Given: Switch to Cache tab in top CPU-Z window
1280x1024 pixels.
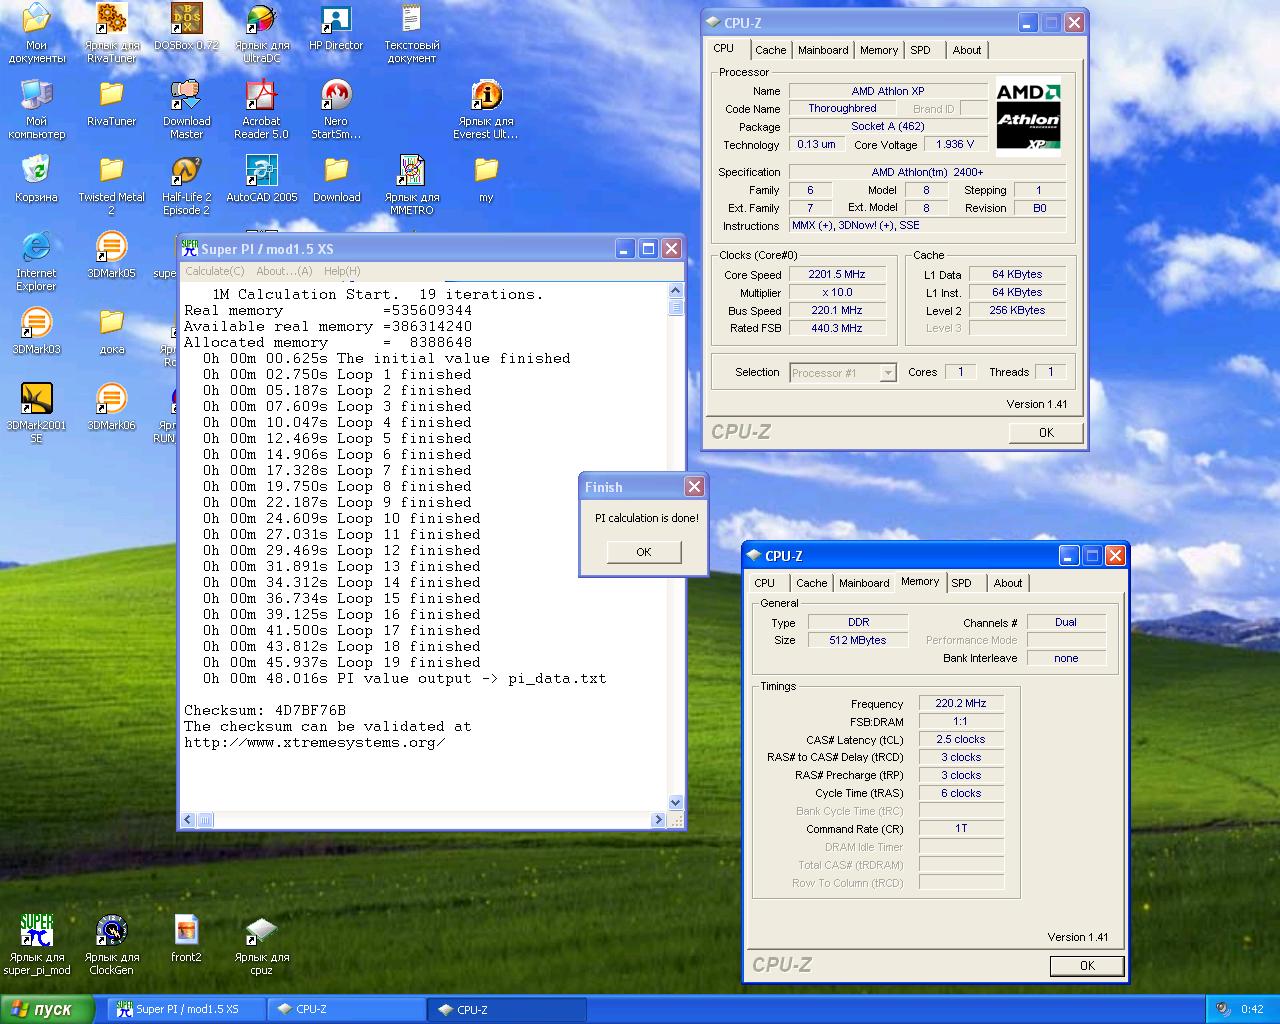Looking at the screenshot, I should click(x=770, y=50).
